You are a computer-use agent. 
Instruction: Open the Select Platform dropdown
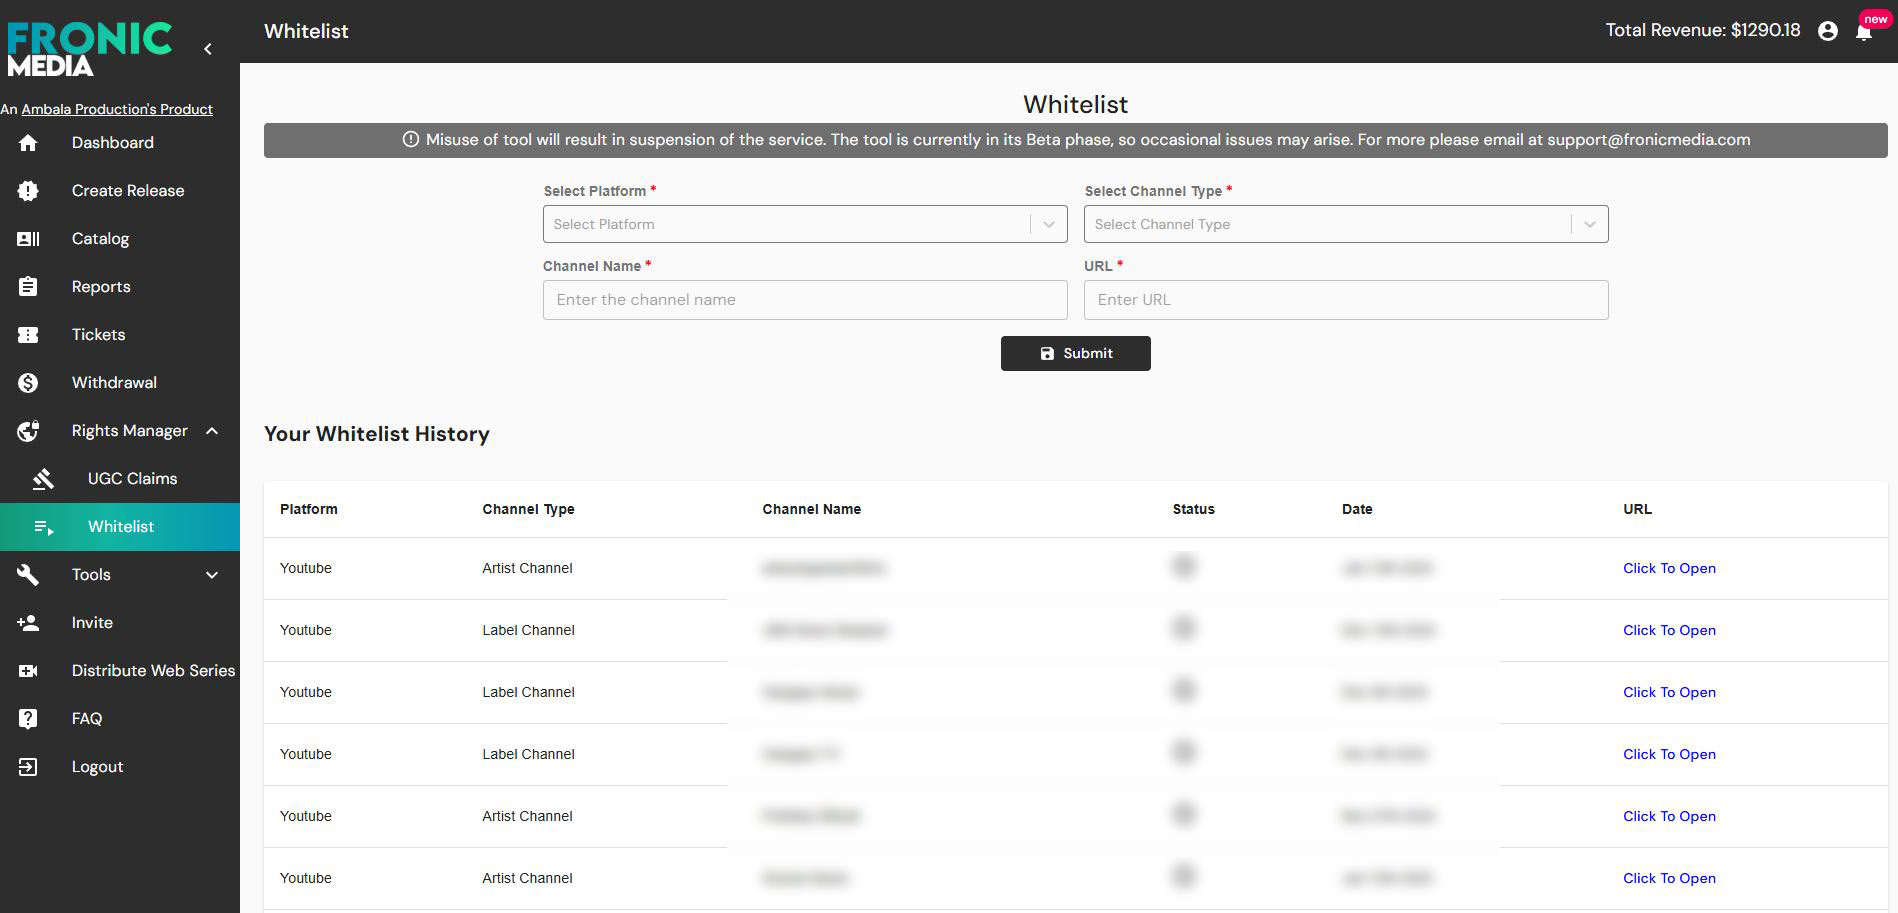pyautogui.click(x=804, y=224)
